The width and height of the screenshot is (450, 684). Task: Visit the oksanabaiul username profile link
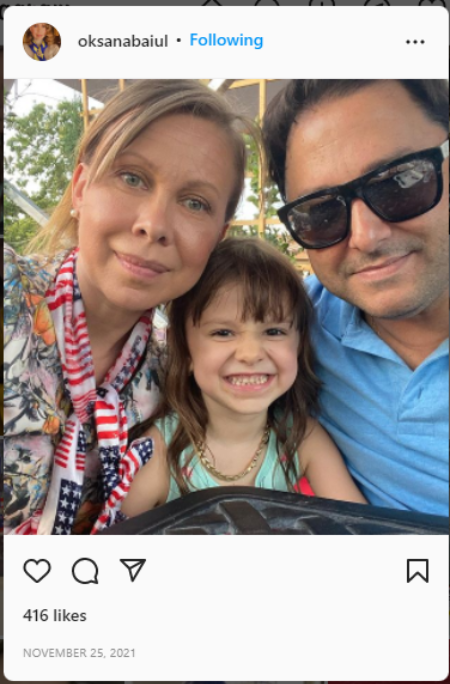pyautogui.click(x=123, y=41)
